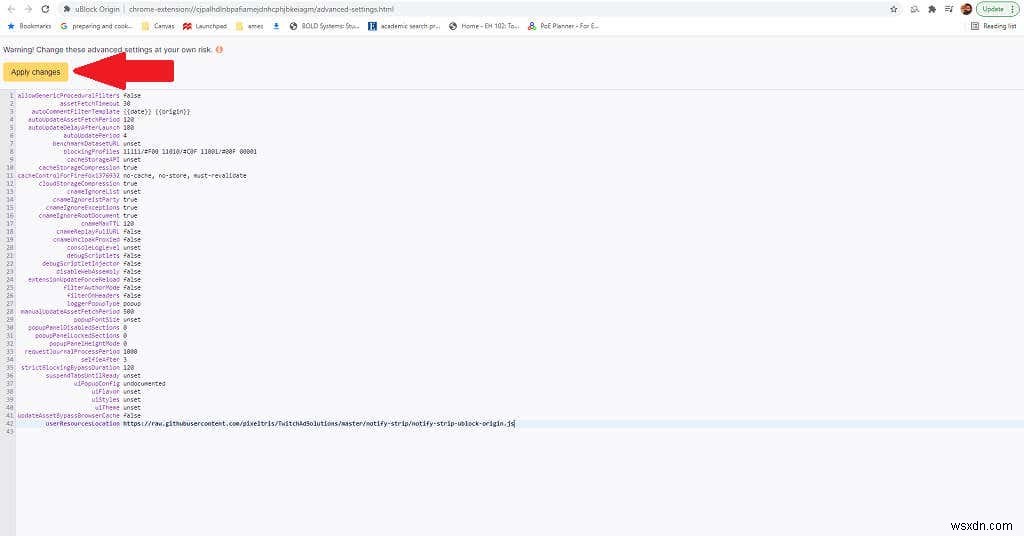
Task: Click the debugScriptlets line
Action: click(104, 256)
